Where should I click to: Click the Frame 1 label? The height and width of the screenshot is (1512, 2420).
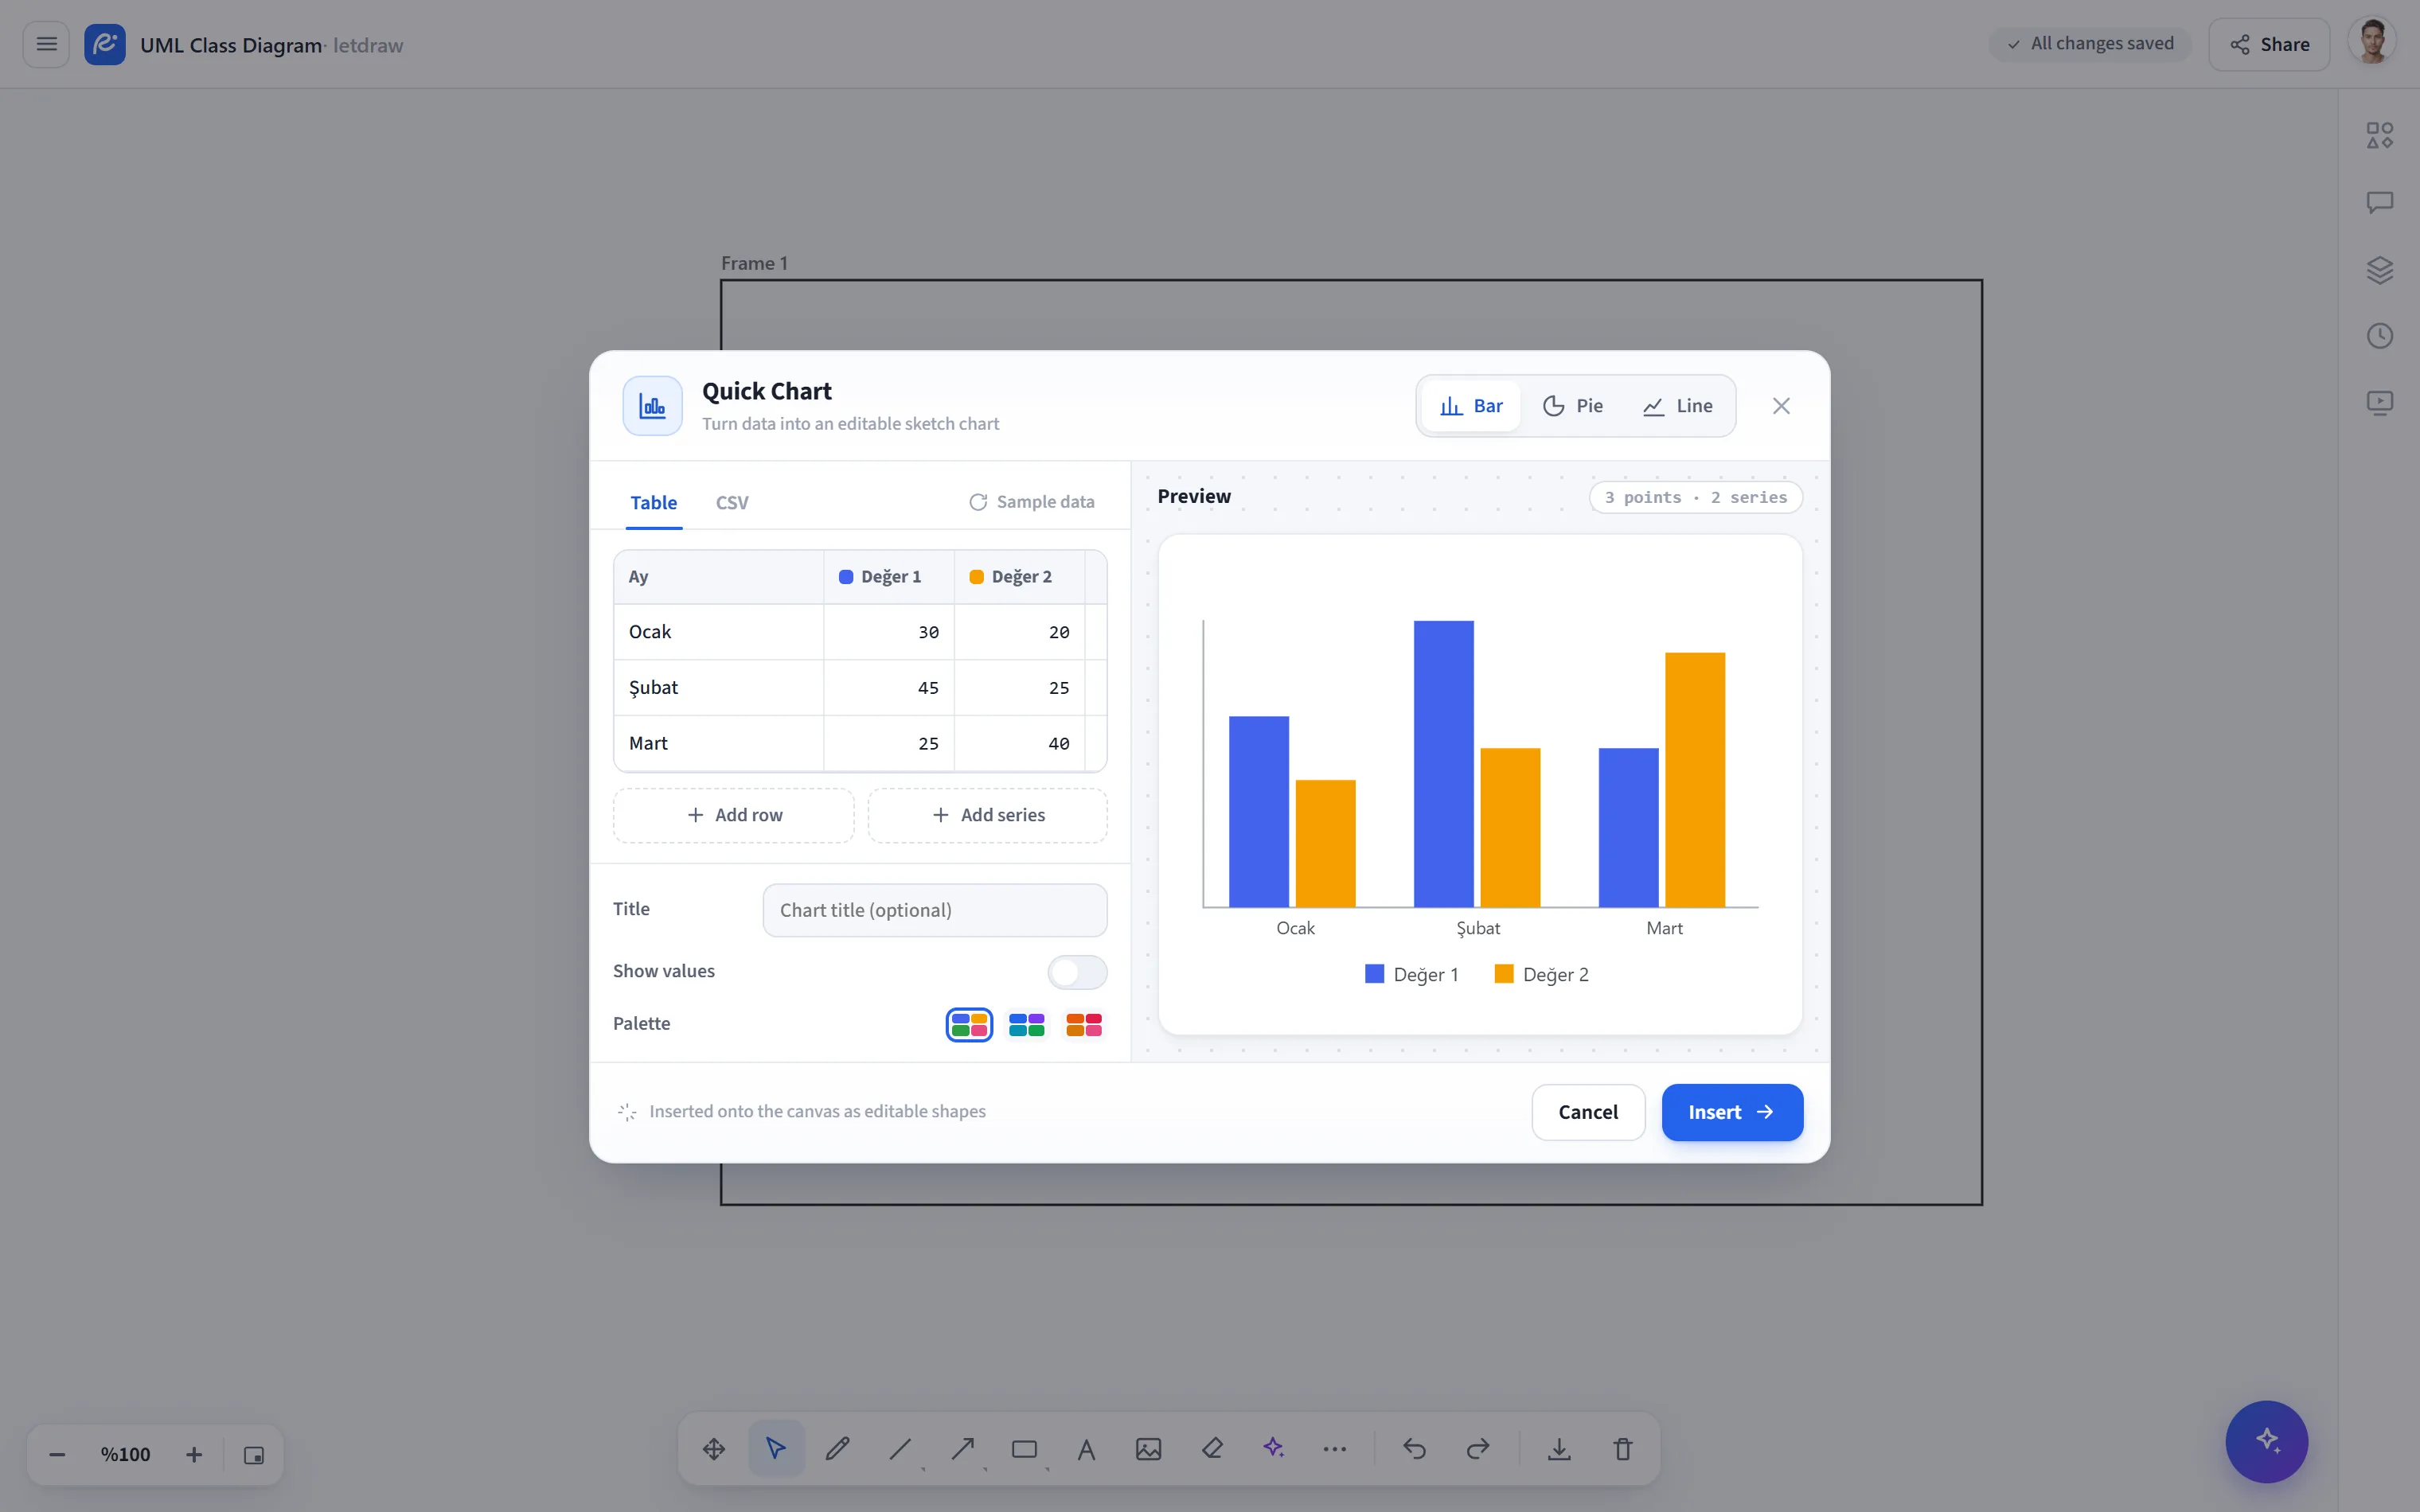coord(754,263)
